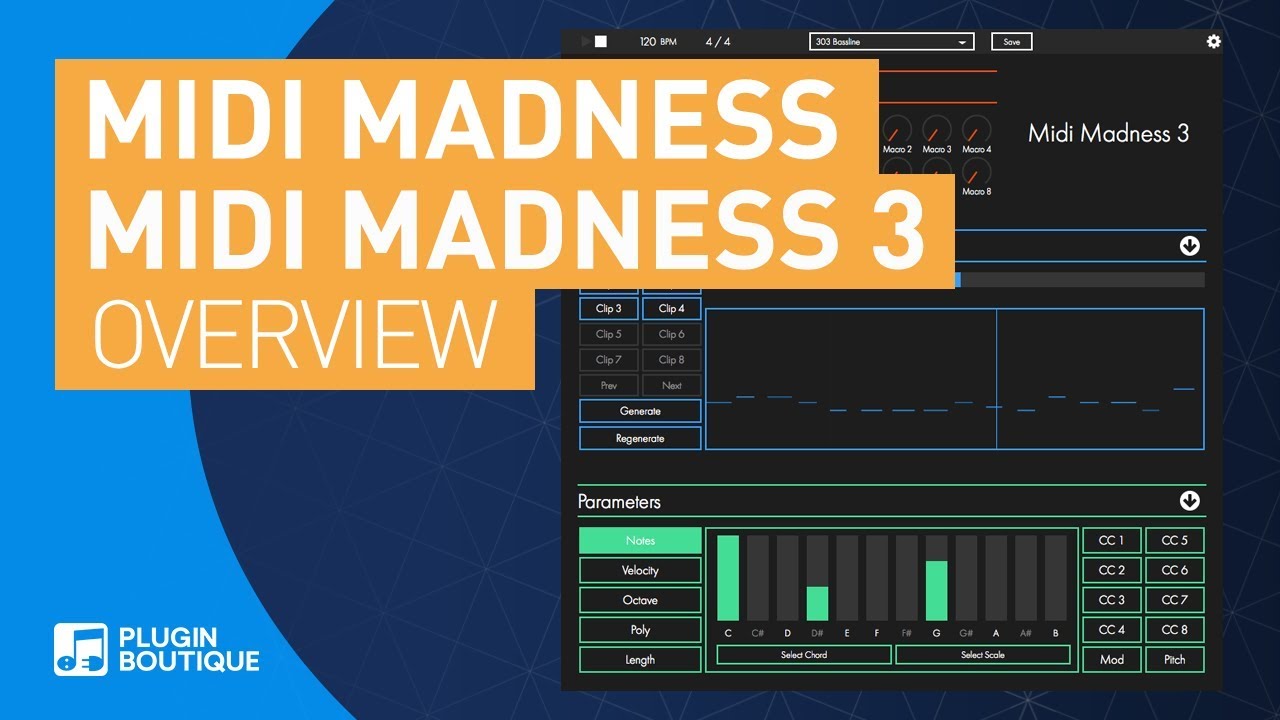Image resolution: width=1280 pixels, height=720 pixels.
Task: Select the CC 5 parameter
Action: (x=1175, y=541)
